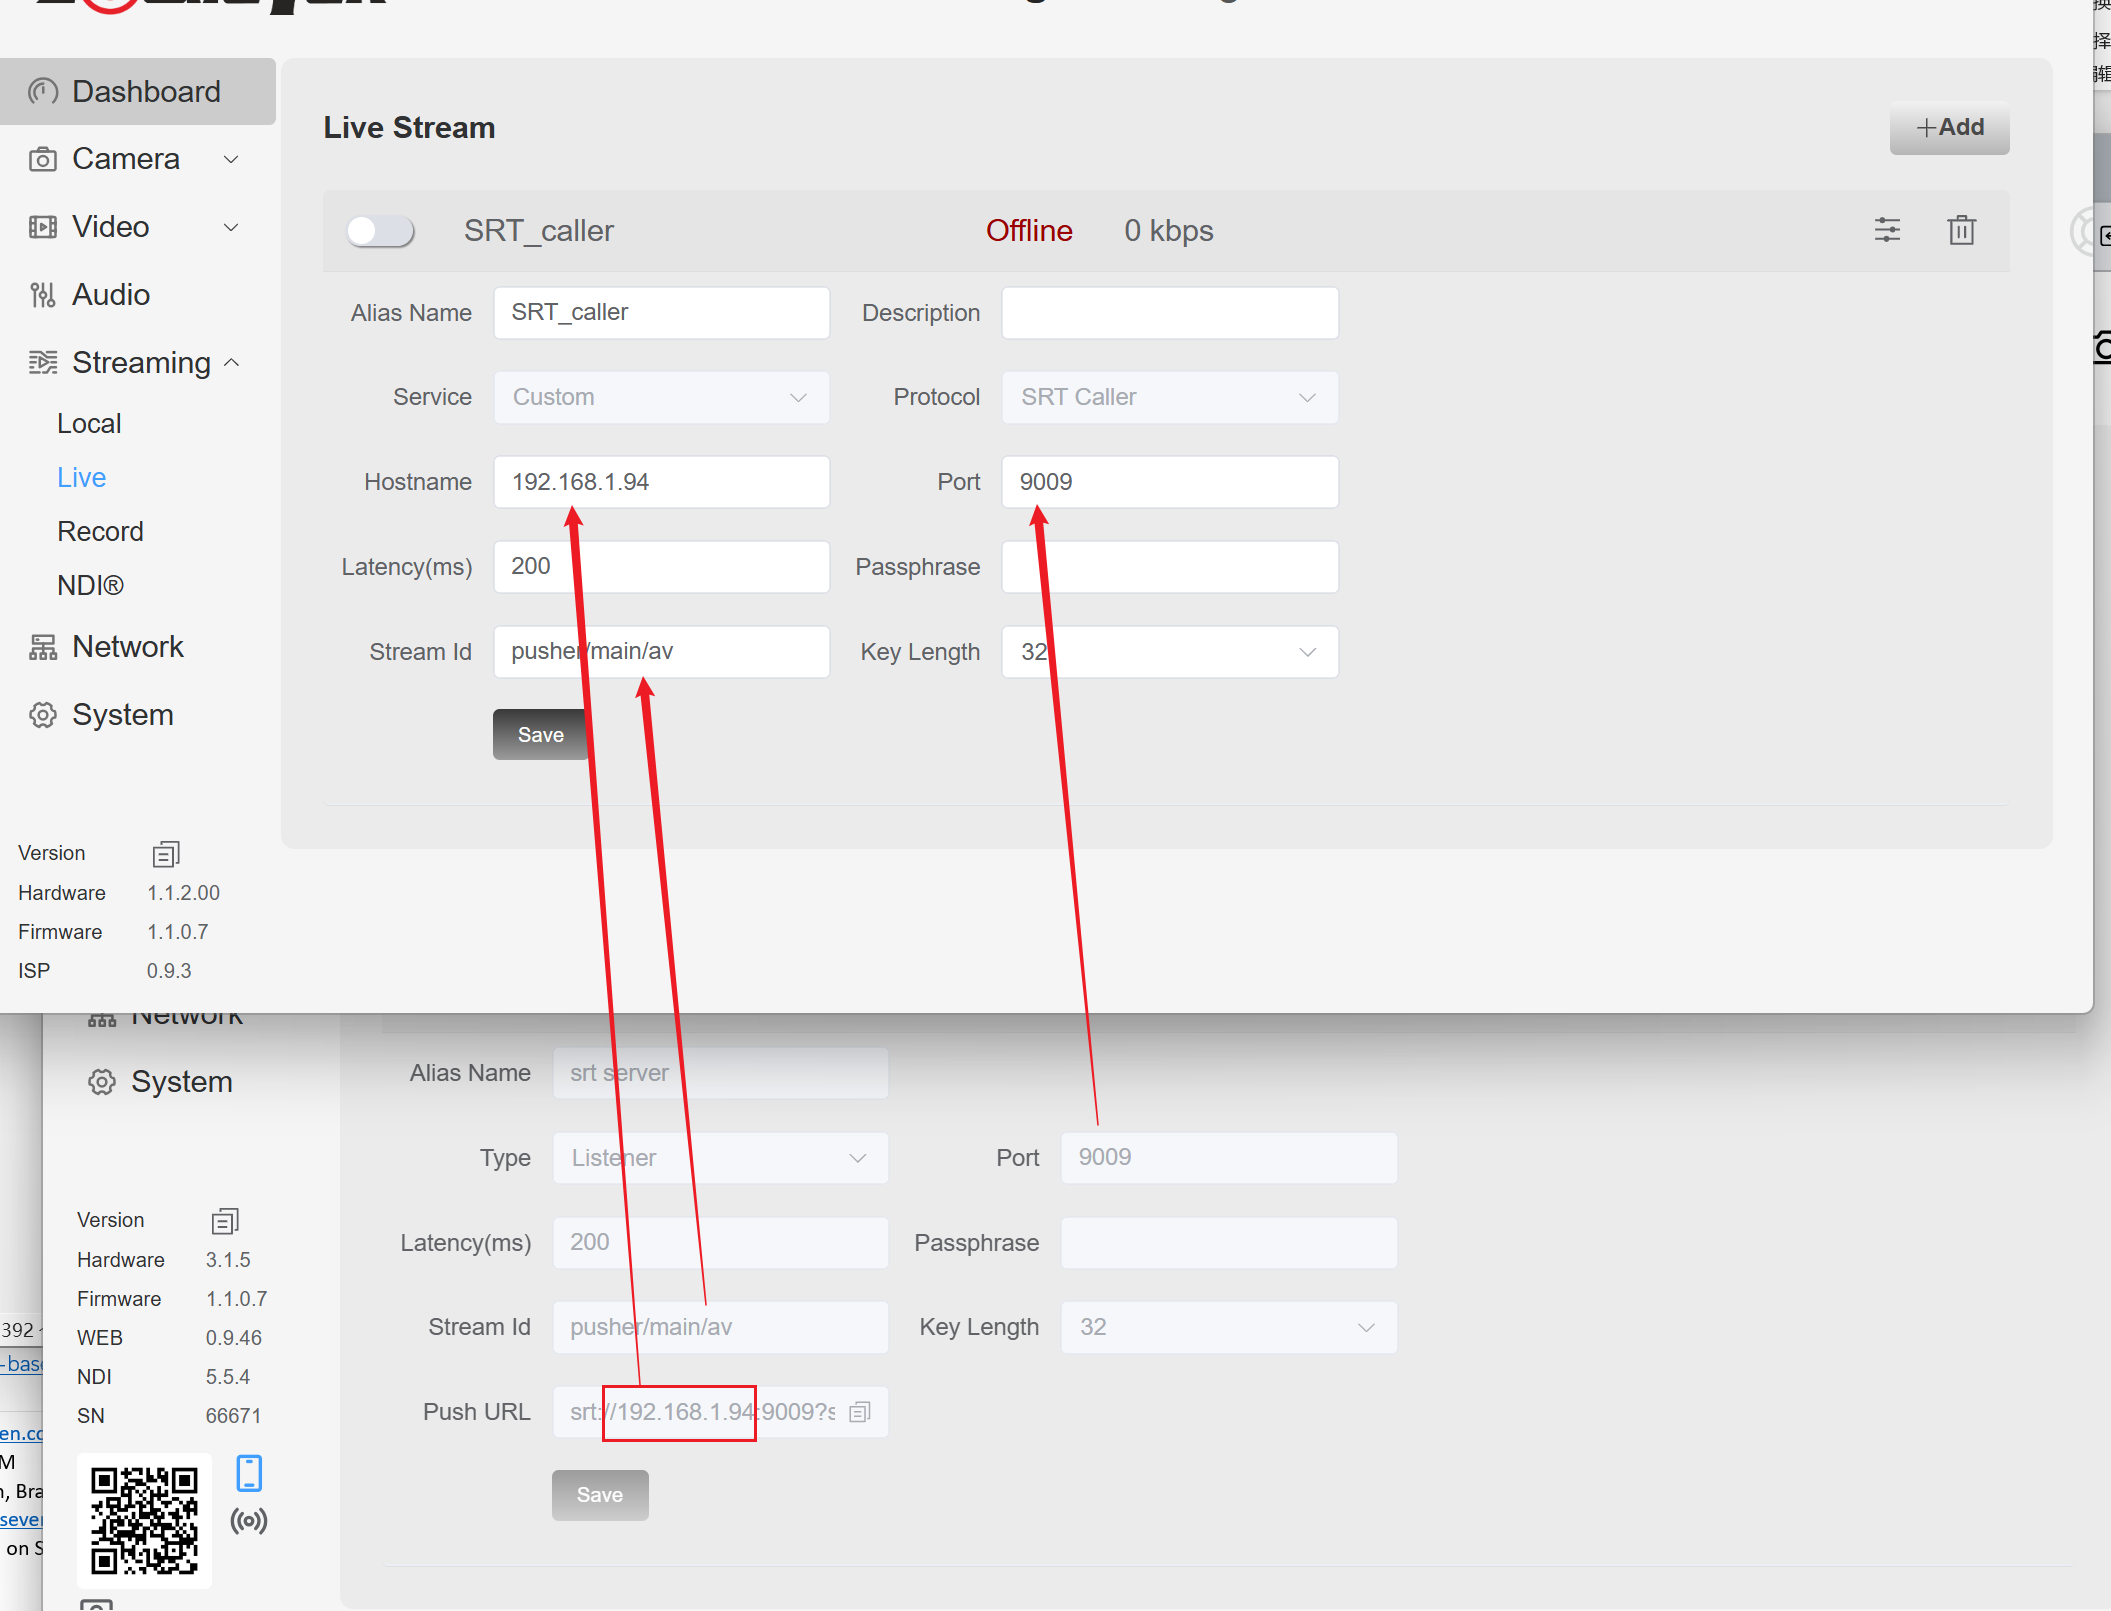Save the SRT_caller stream settings
Image resolution: width=2111 pixels, height=1611 pixels.
click(540, 735)
